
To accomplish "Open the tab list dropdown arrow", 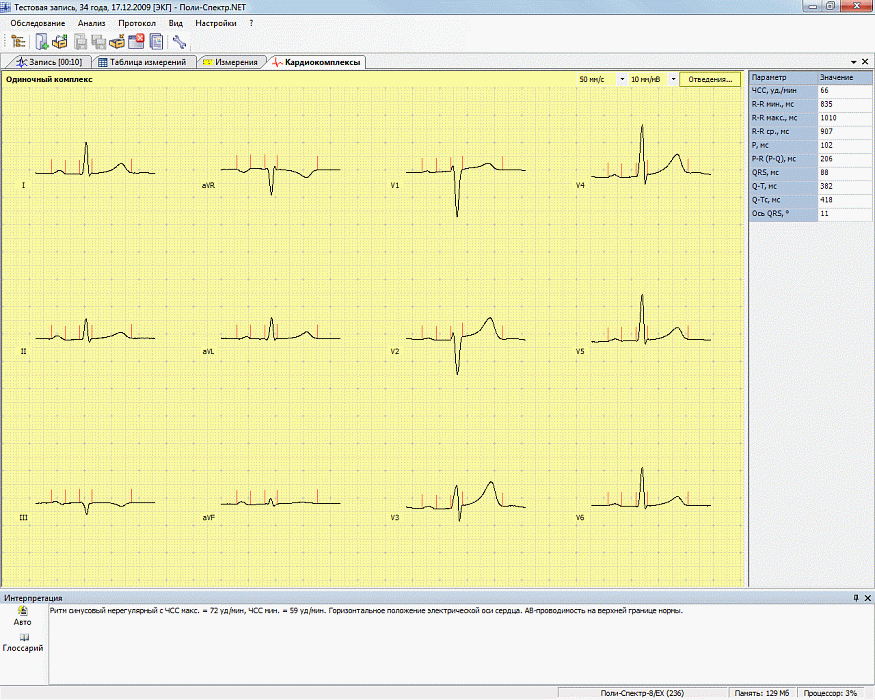I will 852,62.
